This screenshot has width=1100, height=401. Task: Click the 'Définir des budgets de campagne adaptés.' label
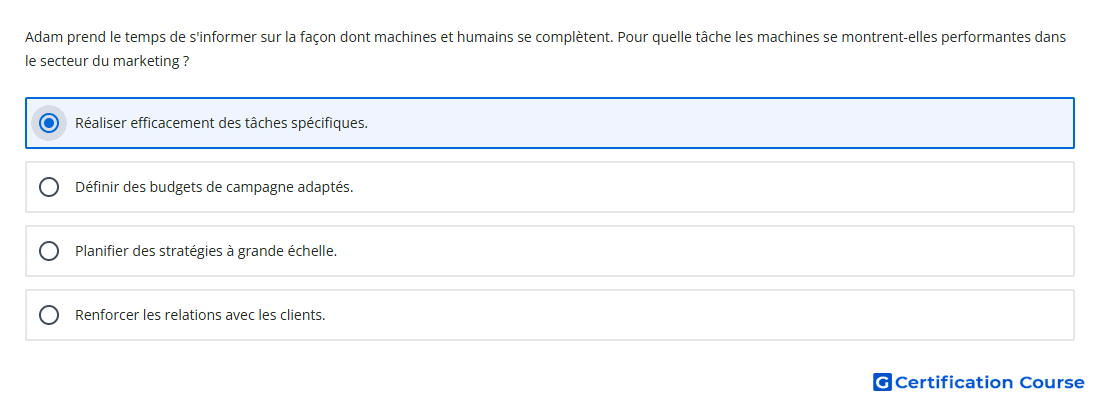tap(214, 187)
